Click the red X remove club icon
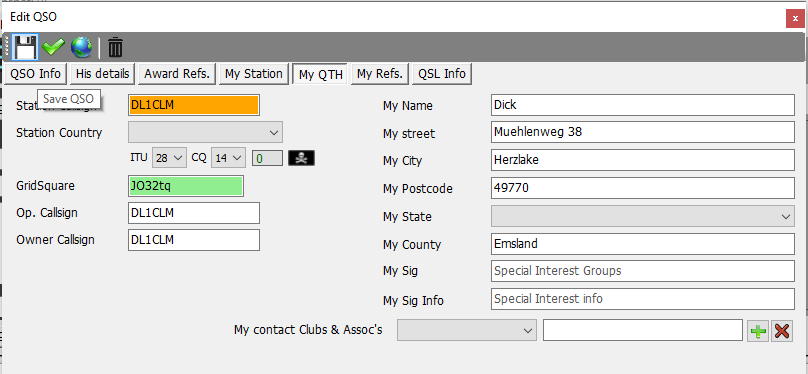This screenshot has width=808, height=374. (x=782, y=330)
